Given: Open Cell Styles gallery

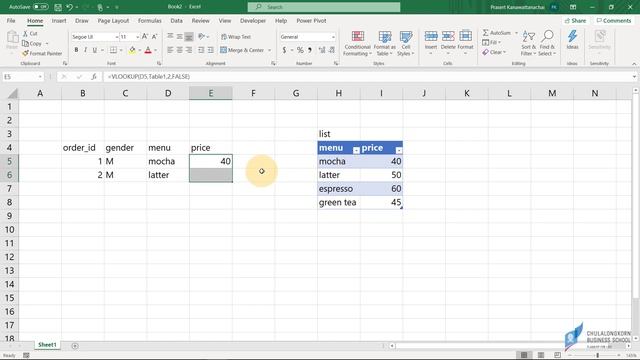Looking at the screenshot, I should click(405, 43).
